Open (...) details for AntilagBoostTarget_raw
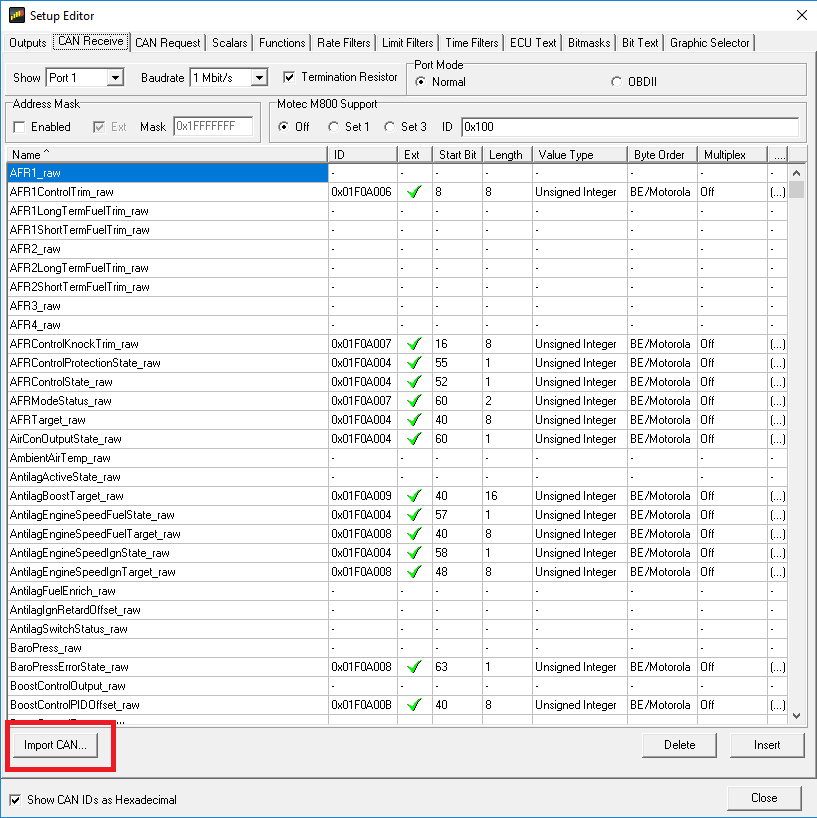 [777, 496]
